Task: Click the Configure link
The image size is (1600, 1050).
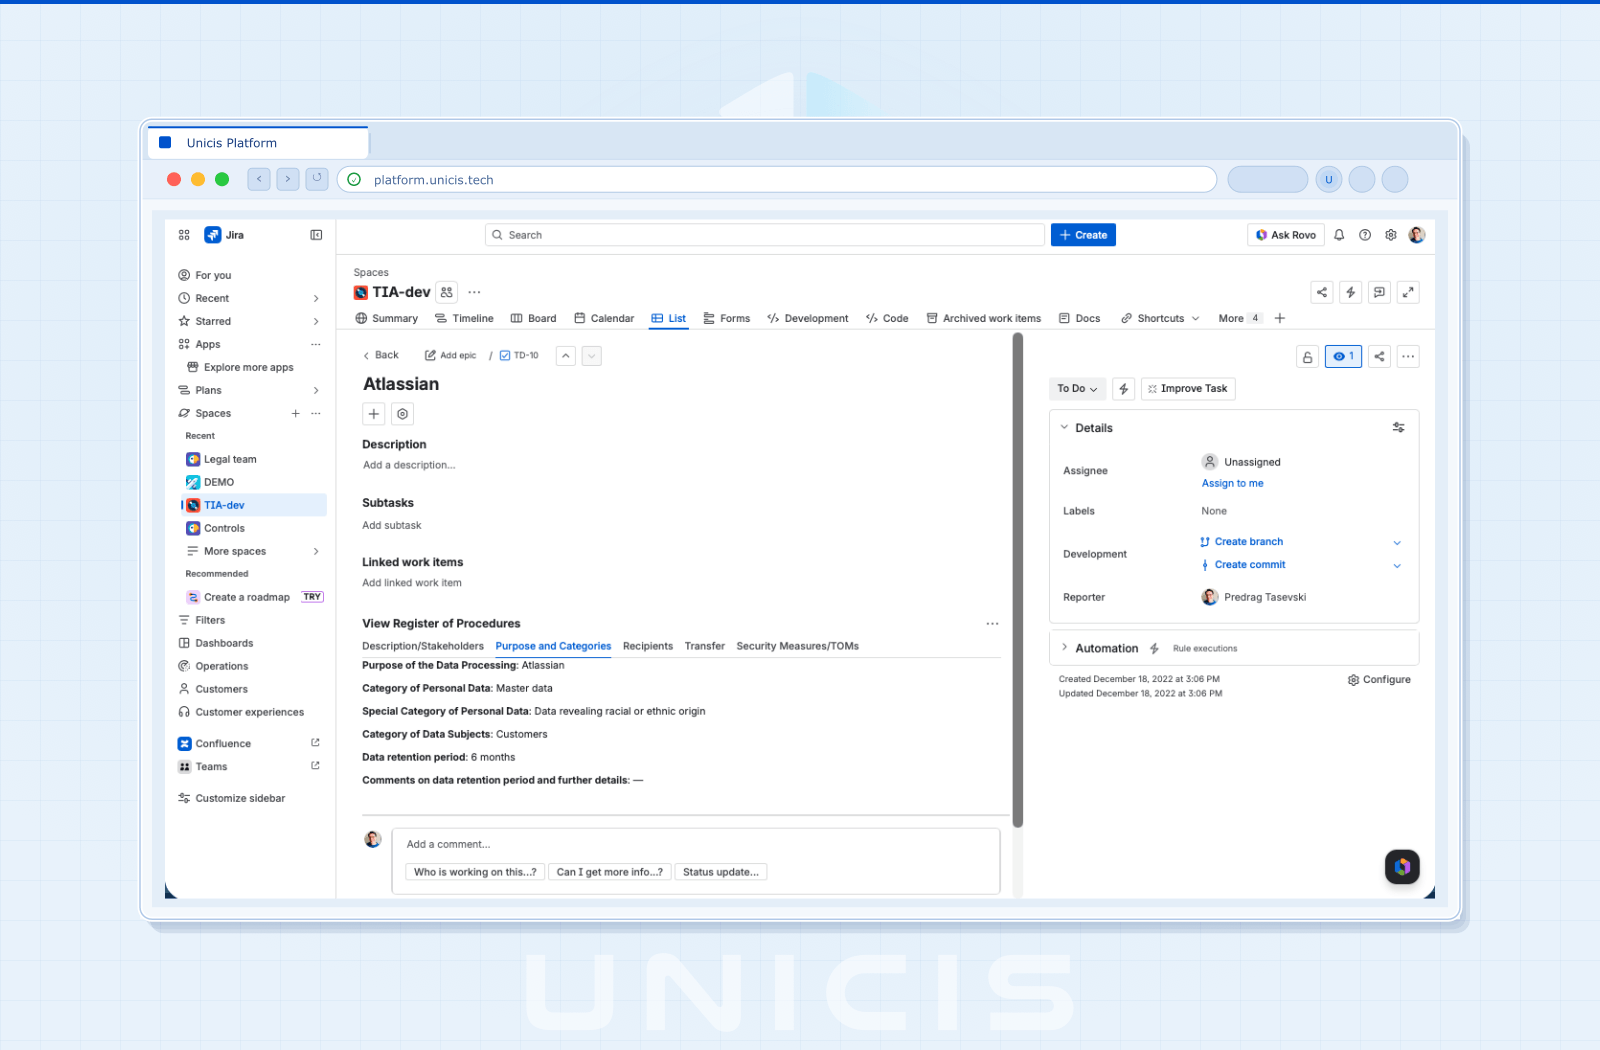Action: (x=1379, y=680)
